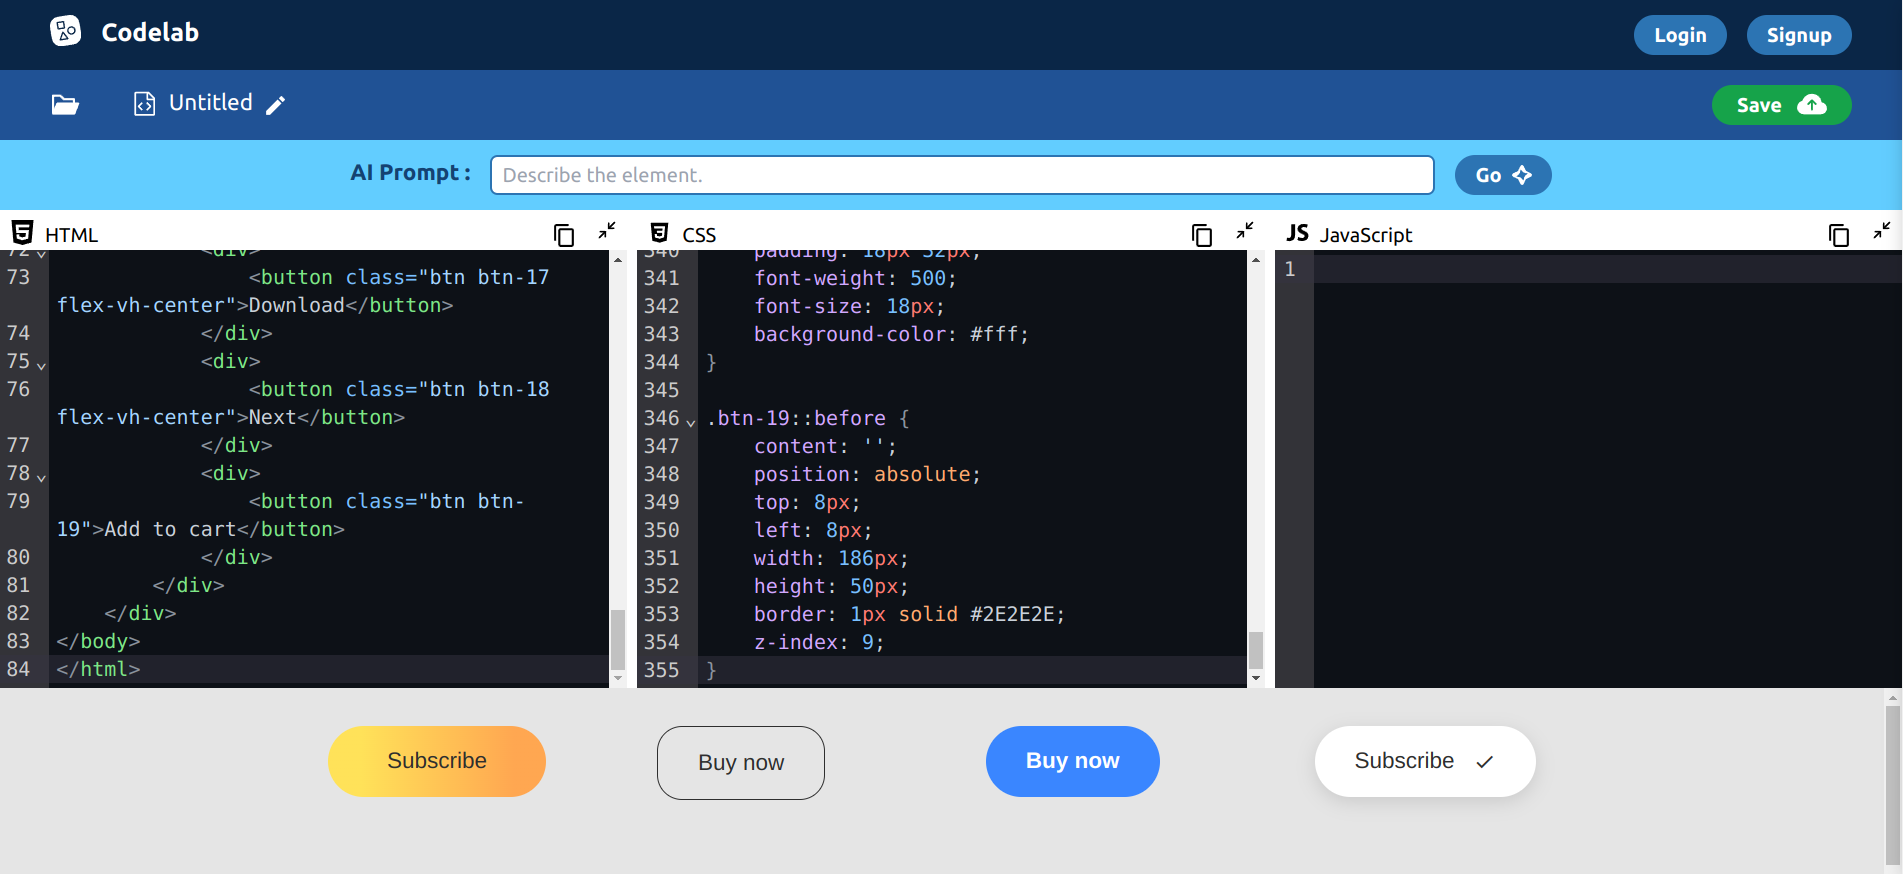Click the CSS scrollbar up arrow

(x=1256, y=259)
